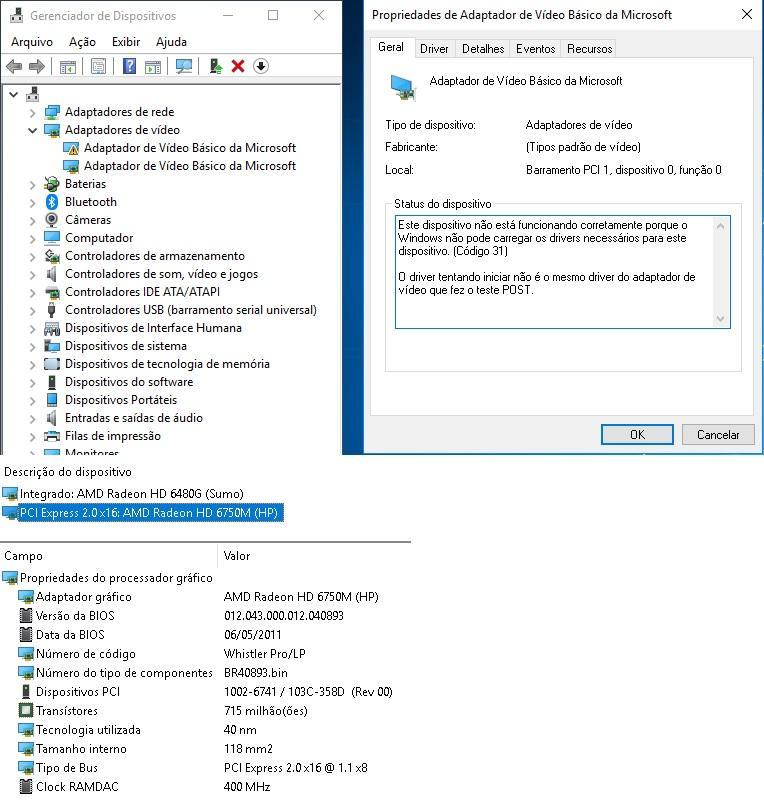764x802 pixels.
Task: Click the Baterias category icon
Action: (x=52, y=184)
